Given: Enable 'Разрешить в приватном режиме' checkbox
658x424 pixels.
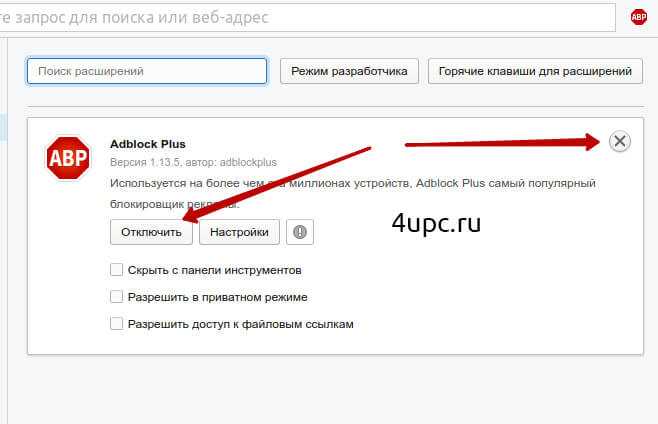Looking at the screenshot, I should click(x=116, y=297).
